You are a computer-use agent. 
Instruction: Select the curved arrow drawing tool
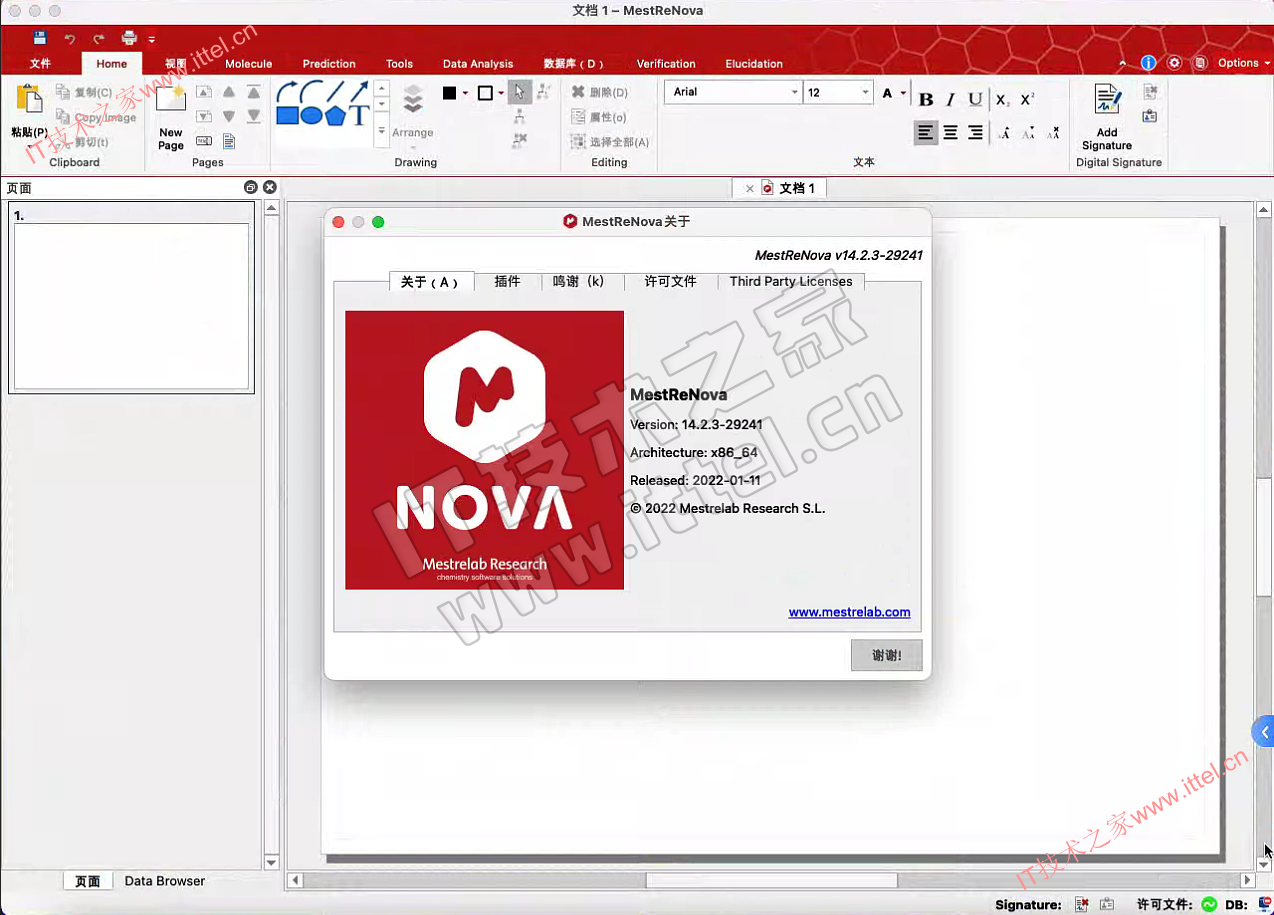(x=286, y=91)
